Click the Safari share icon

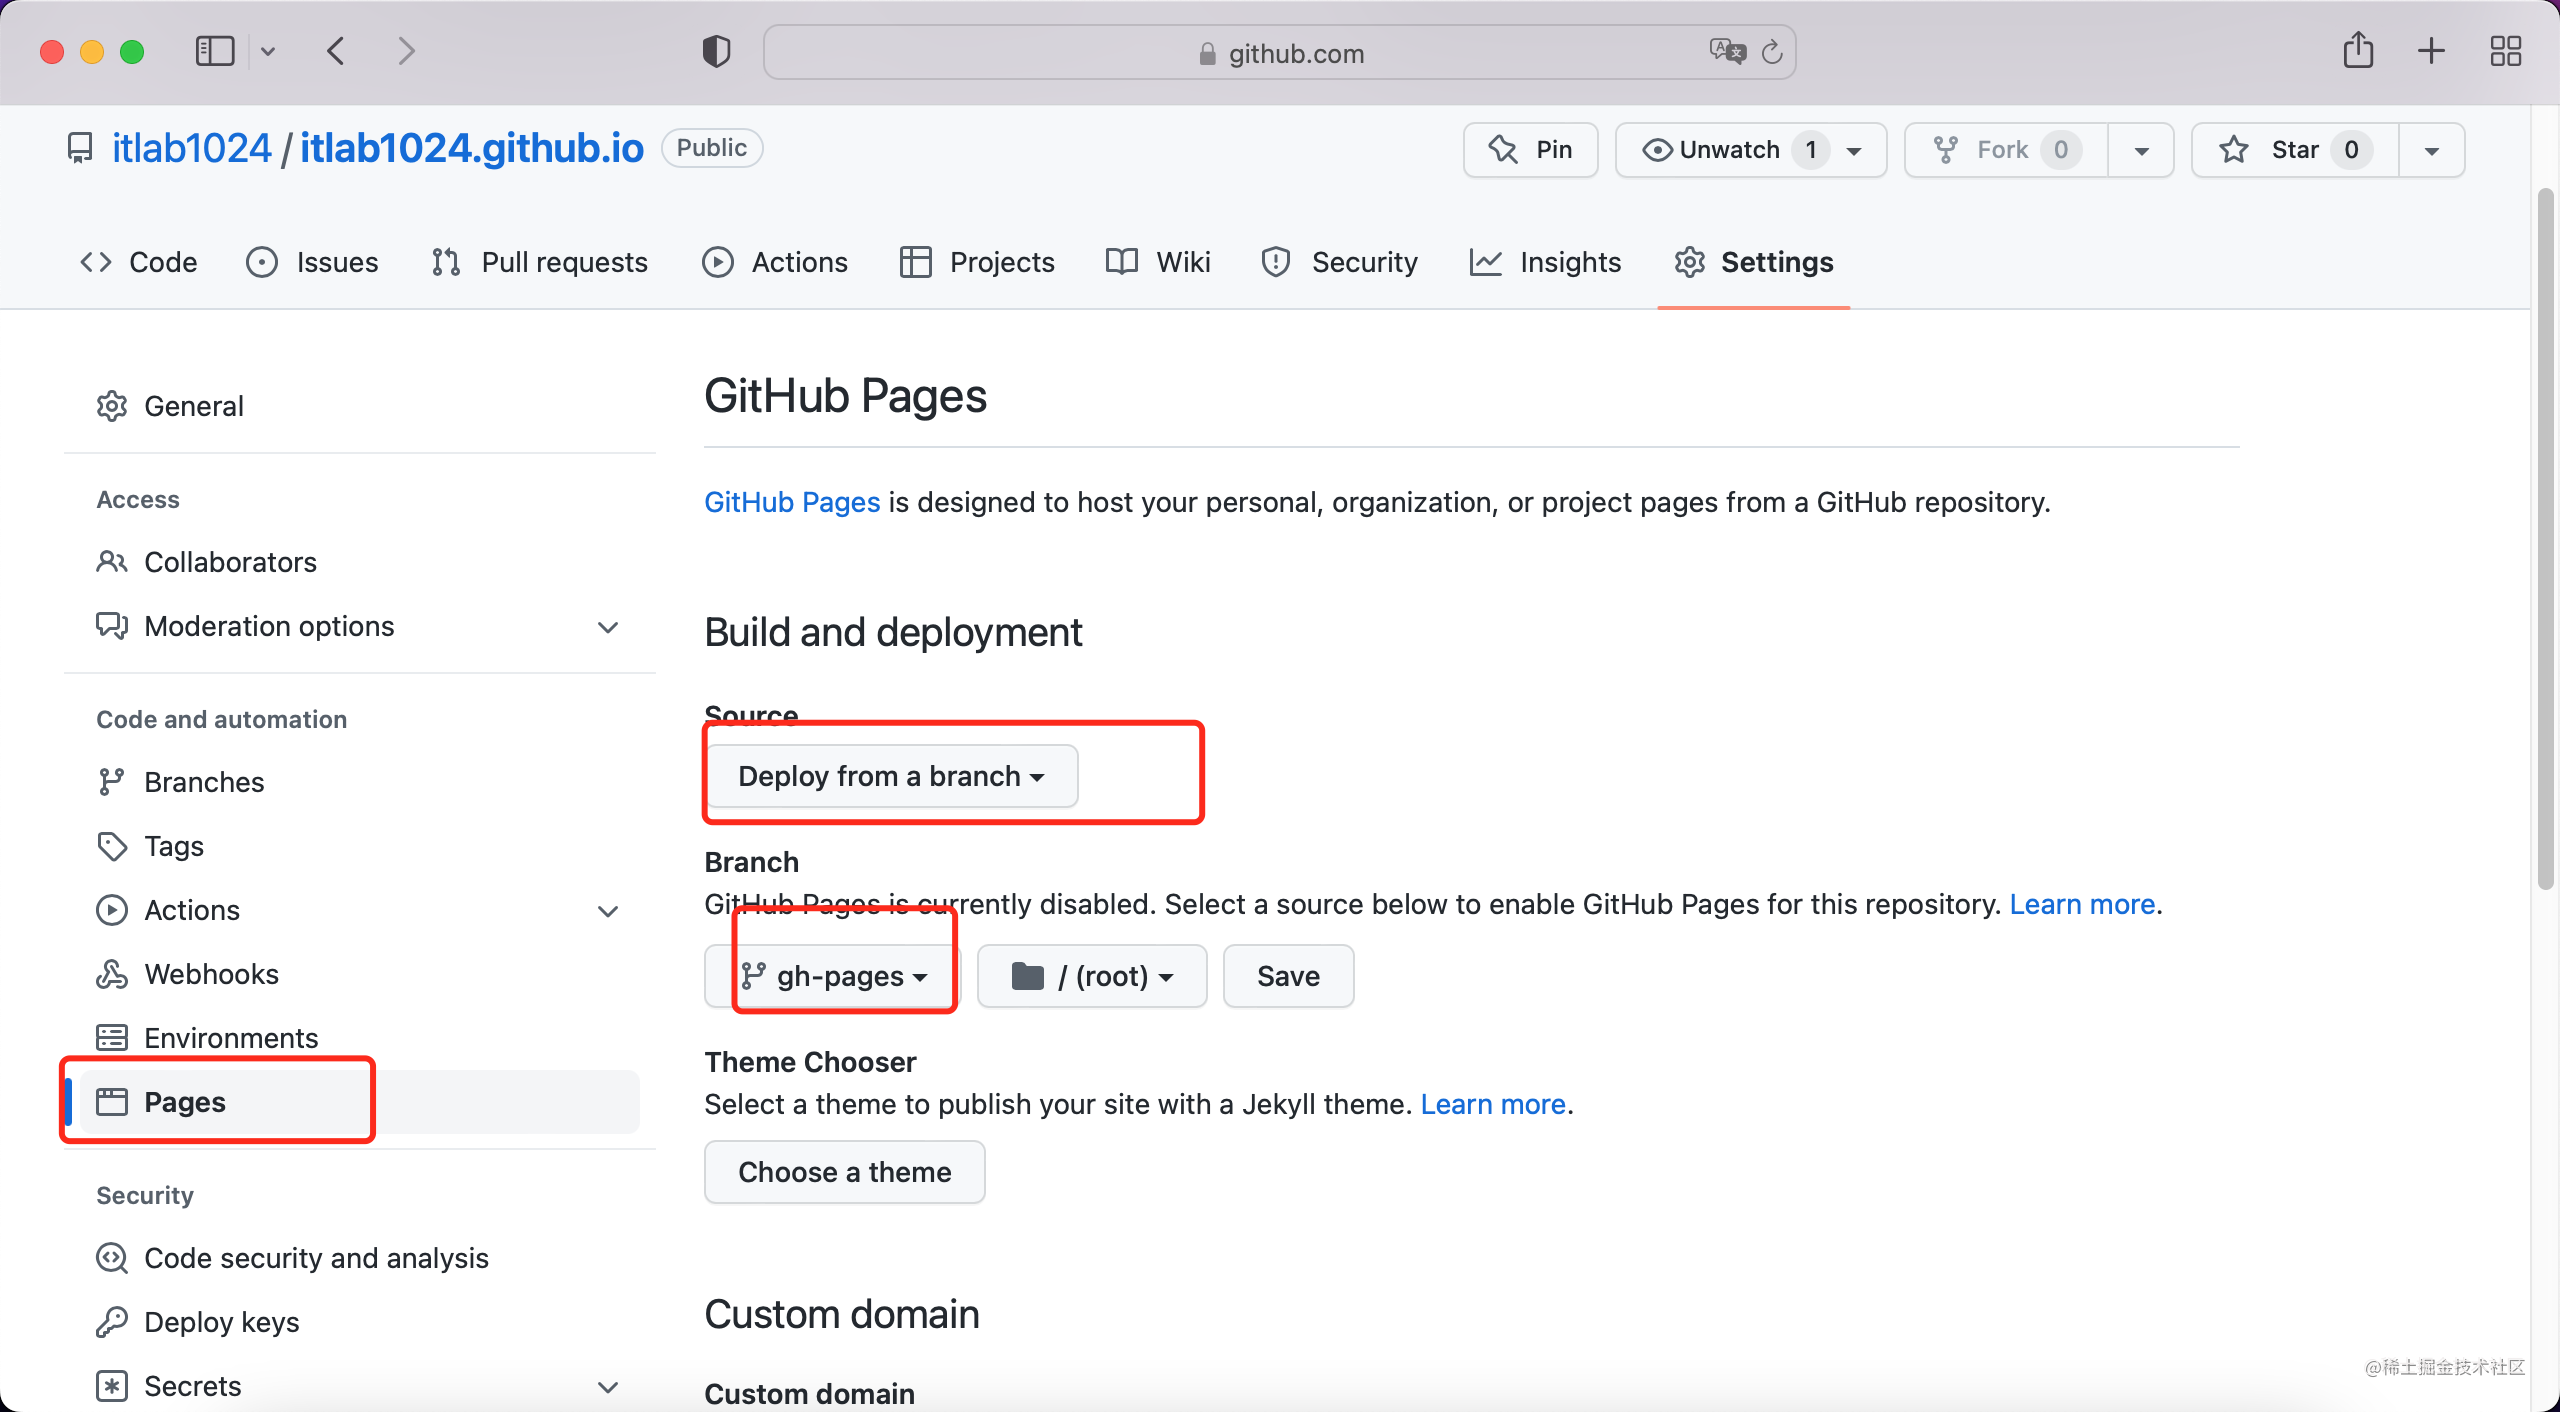coord(2357,50)
